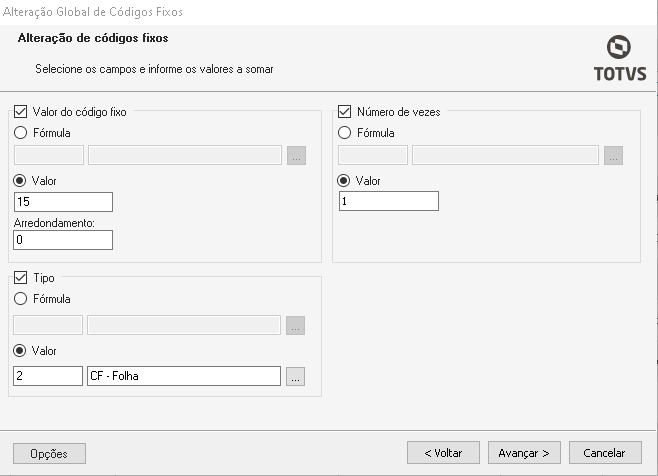Select Fórmula under Valor do código fixo

tap(21, 133)
